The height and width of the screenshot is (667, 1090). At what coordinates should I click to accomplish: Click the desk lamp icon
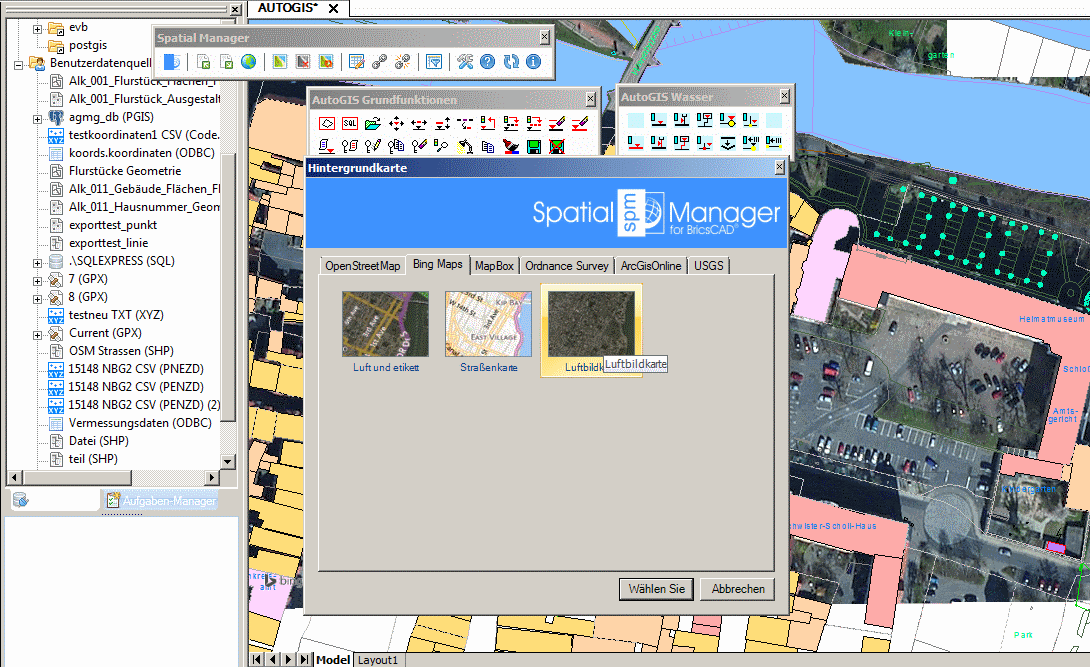click(x=465, y=147)
